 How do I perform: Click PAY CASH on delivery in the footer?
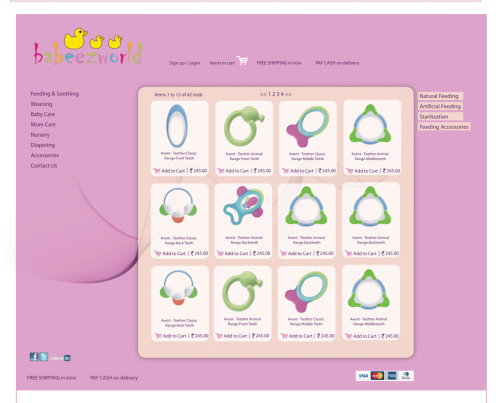114,378
